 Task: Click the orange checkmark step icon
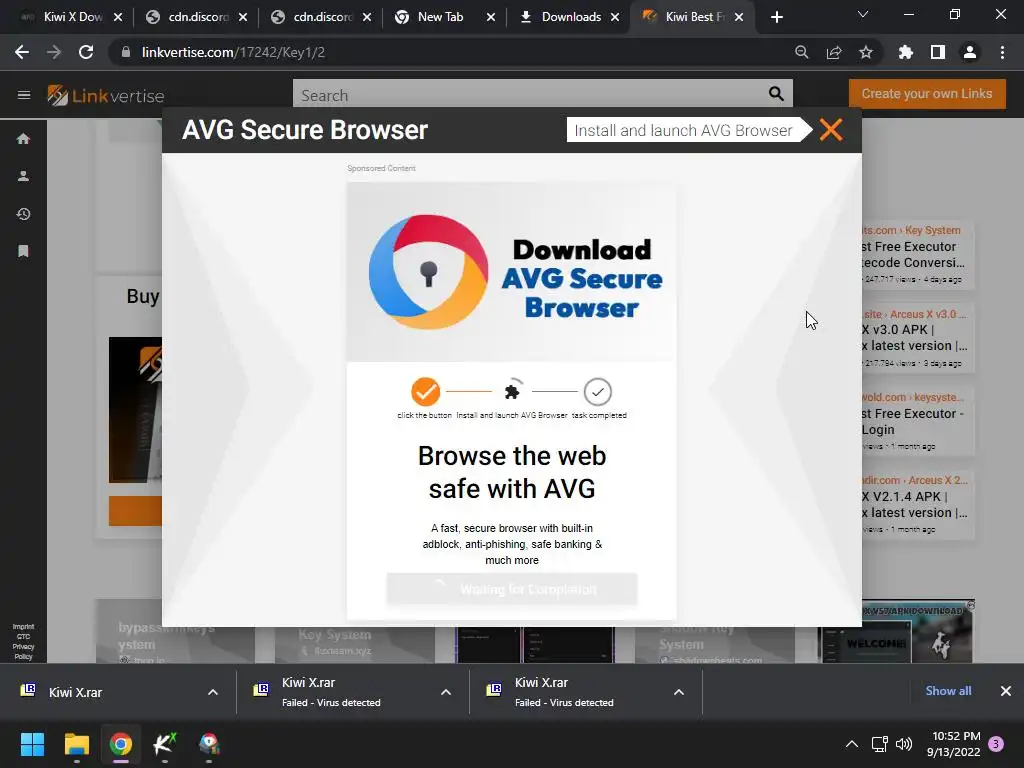click(x=425, y=391)
